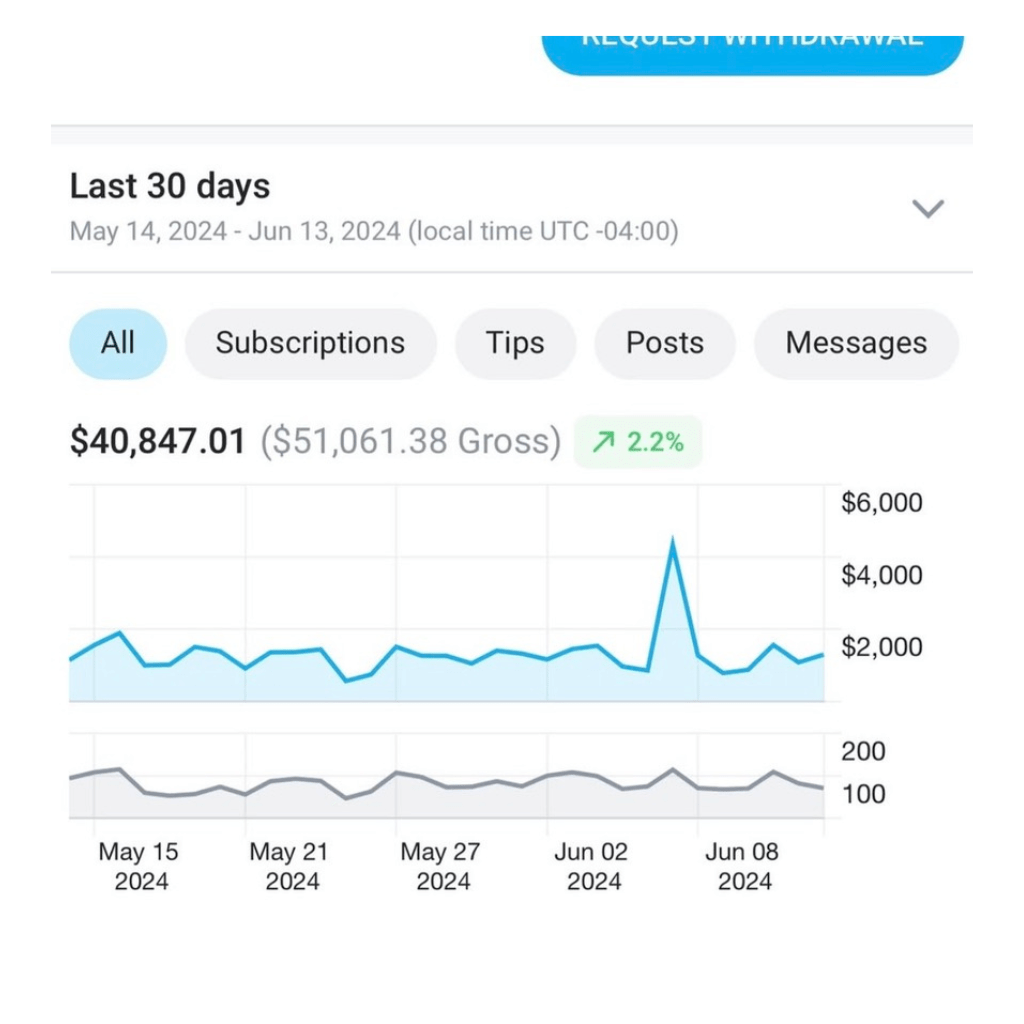View the Messages earnings tab

(x=856, y=344)
